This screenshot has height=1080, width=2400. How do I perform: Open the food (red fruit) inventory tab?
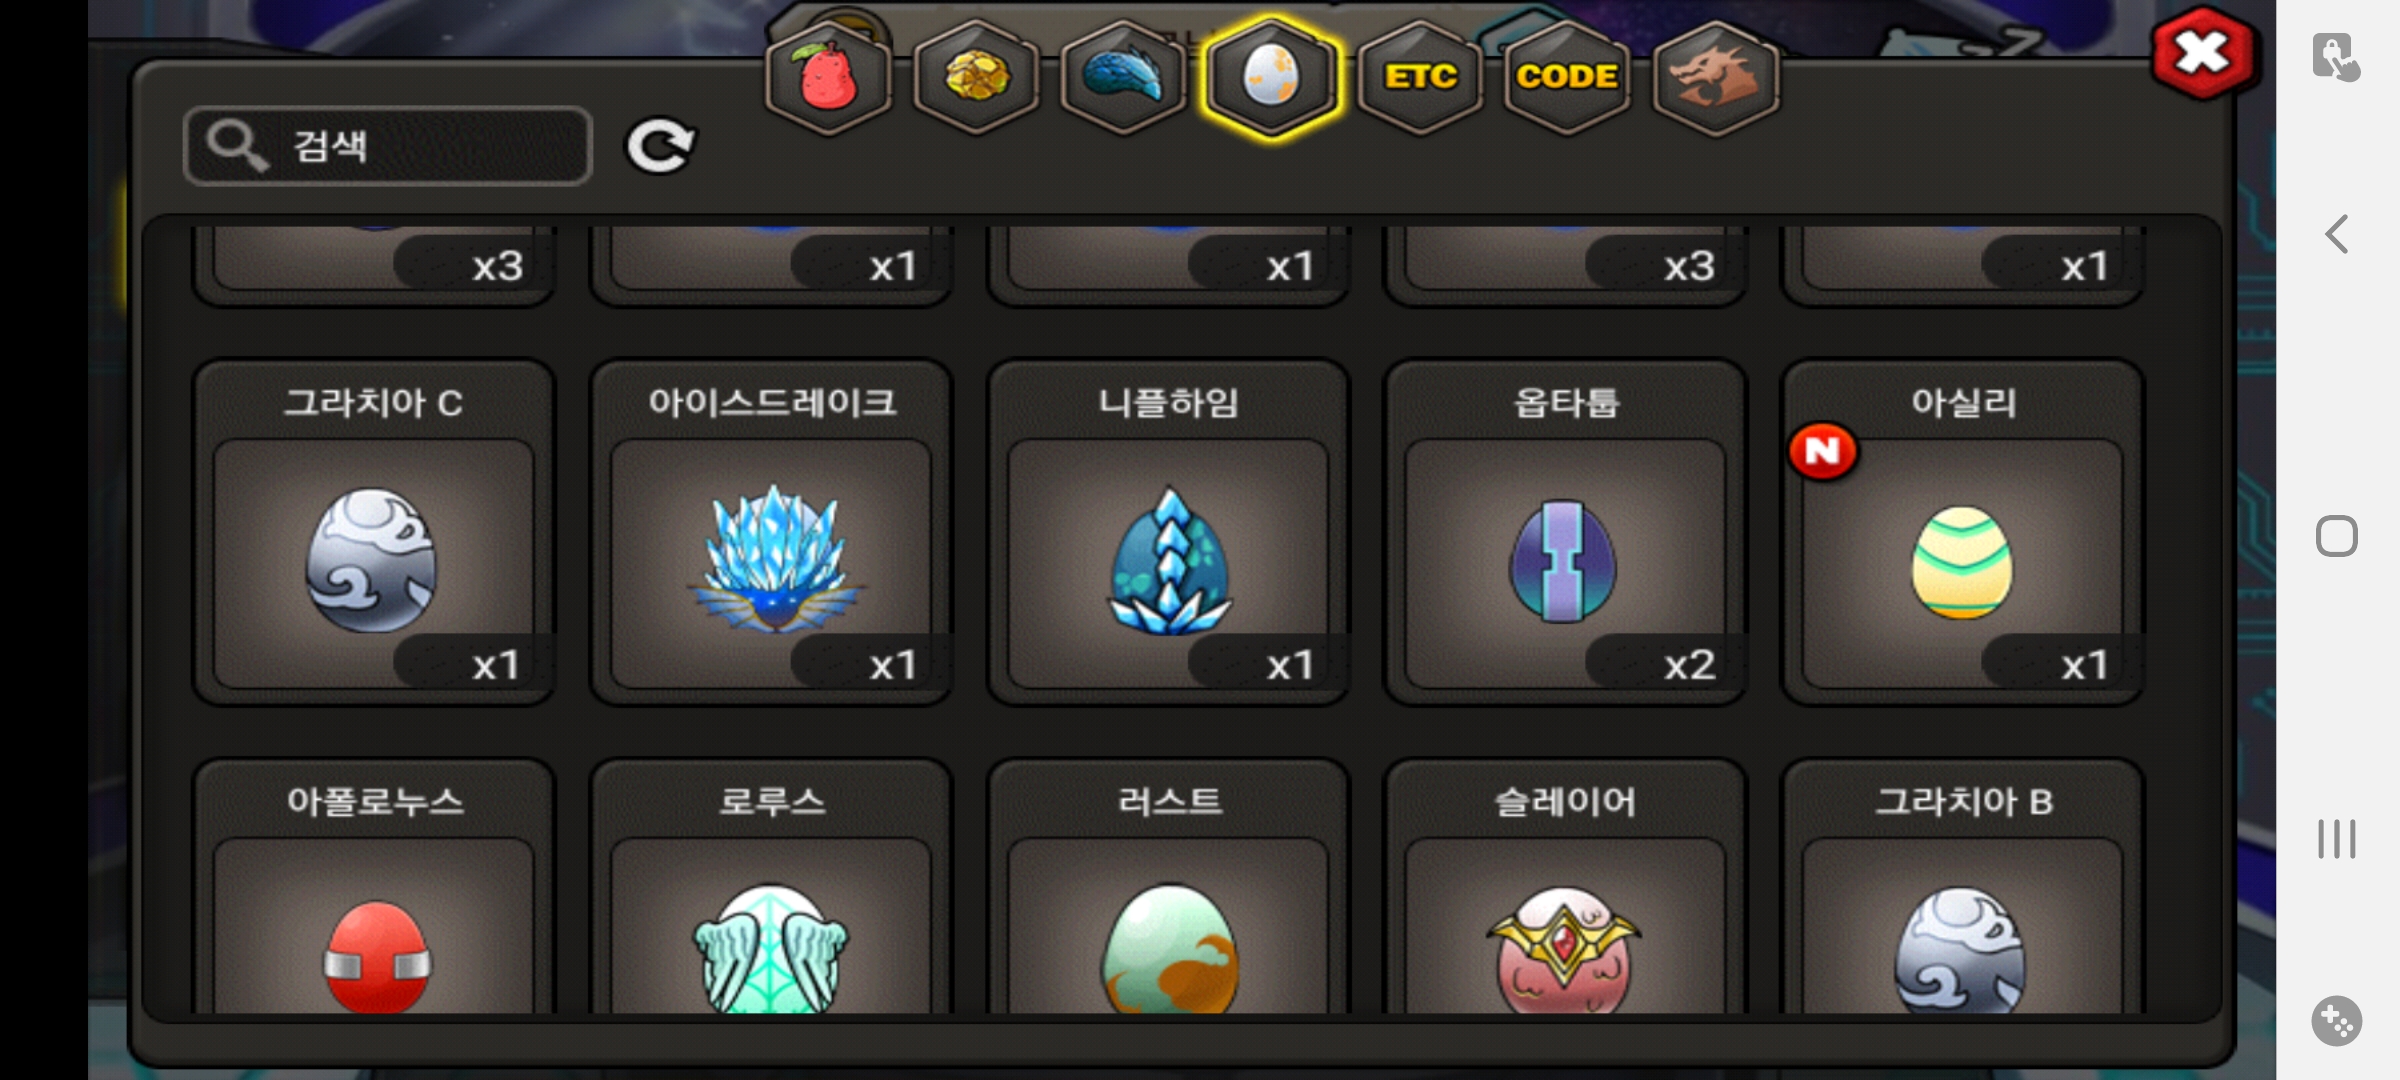point(828,77)
